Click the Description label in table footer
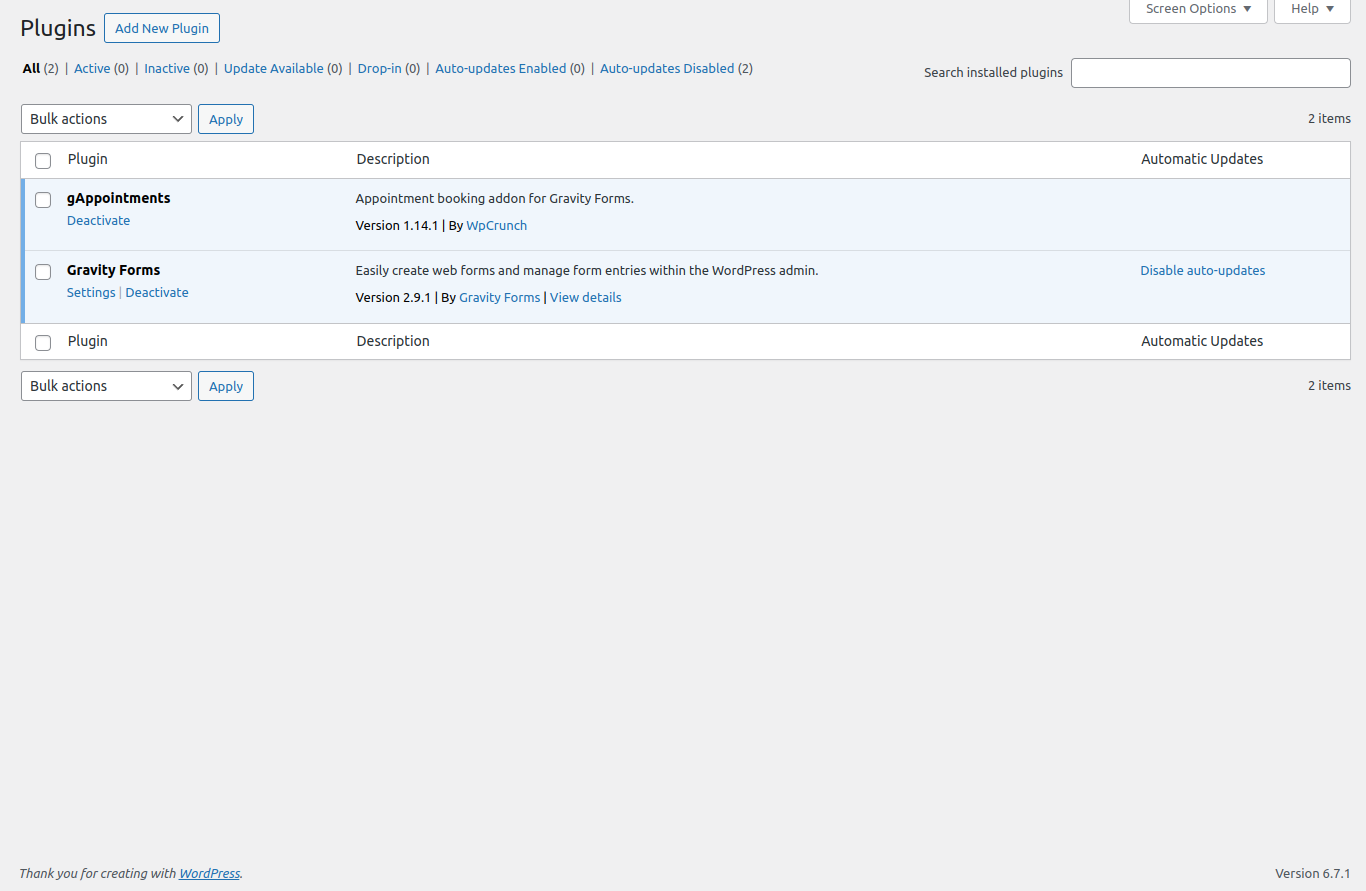 coord(393,341)
